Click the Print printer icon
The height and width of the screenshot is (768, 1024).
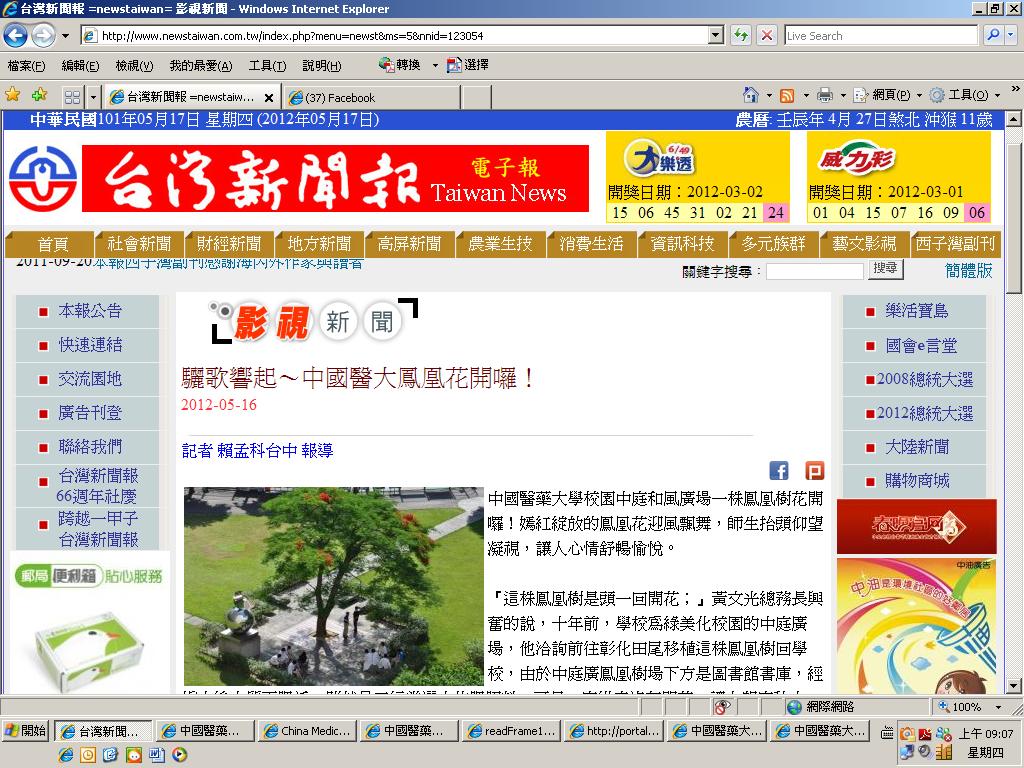825,95
